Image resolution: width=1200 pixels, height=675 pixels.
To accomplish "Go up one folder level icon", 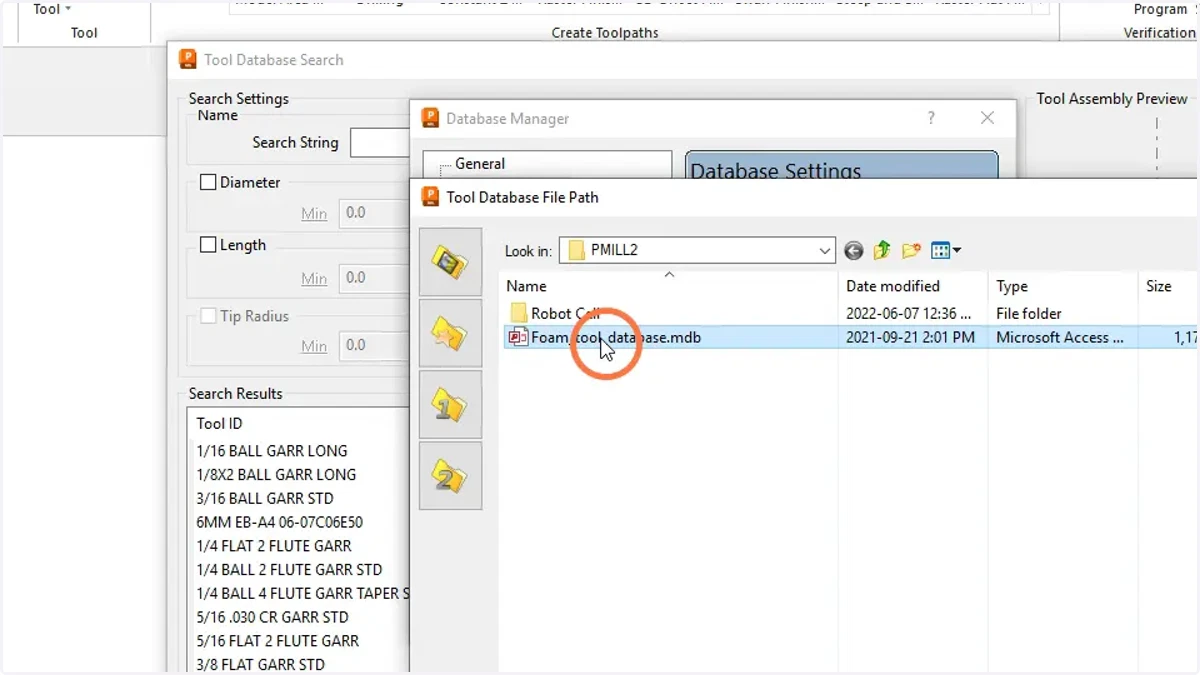I will [882, 251].
